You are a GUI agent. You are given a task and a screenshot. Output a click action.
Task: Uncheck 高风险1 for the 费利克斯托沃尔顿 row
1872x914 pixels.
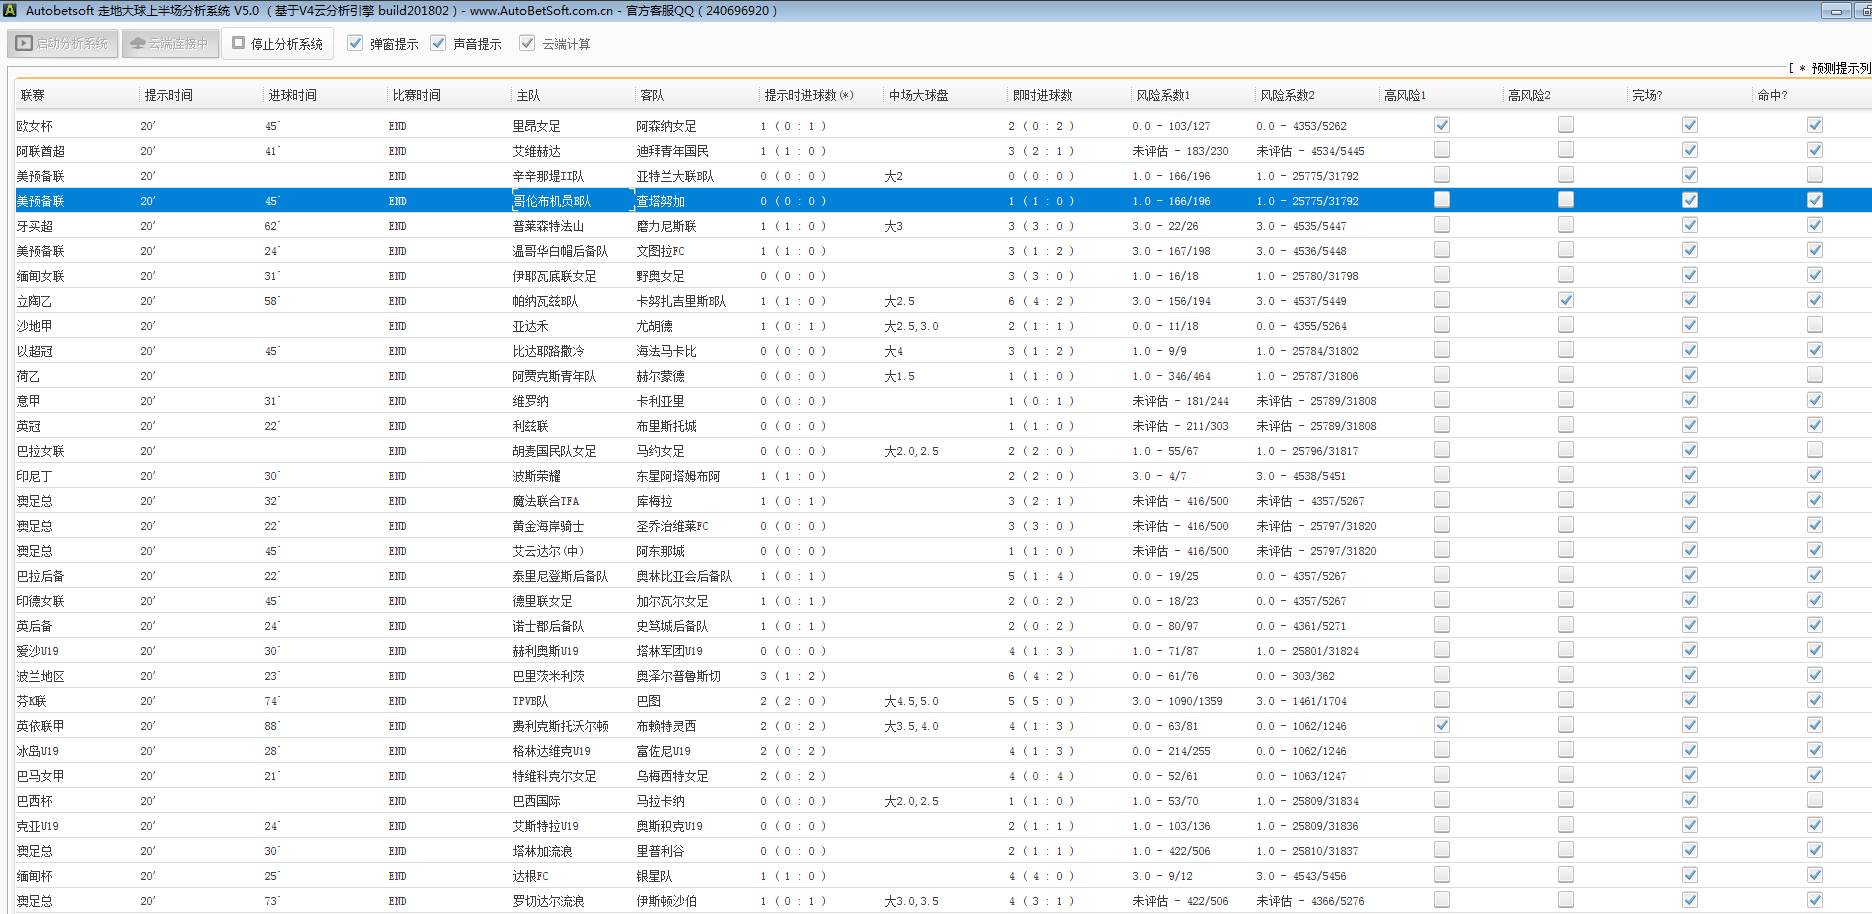[x=1441, y=725]
